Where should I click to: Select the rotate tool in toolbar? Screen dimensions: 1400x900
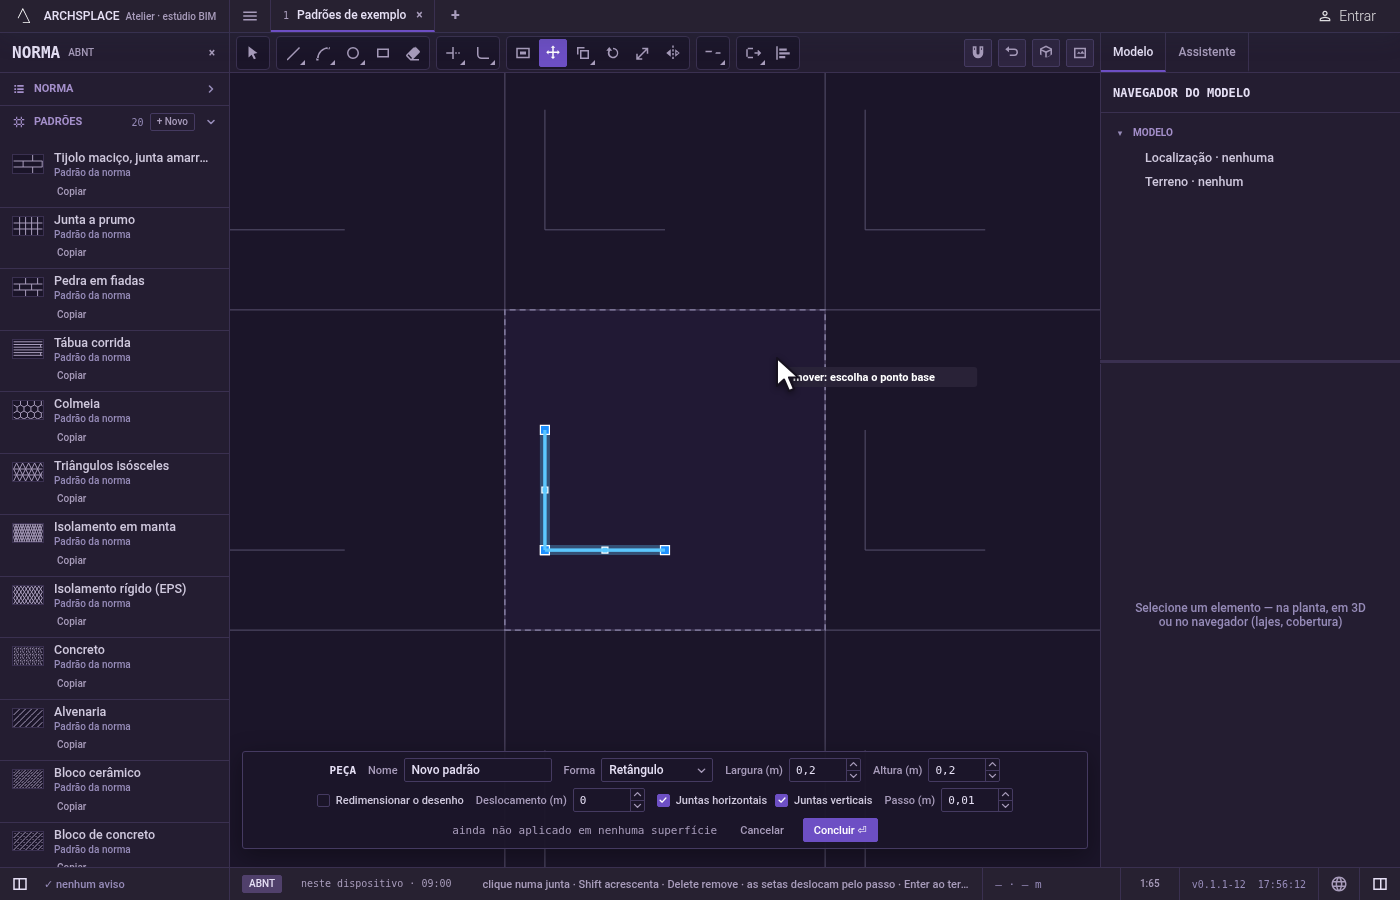coord(613,53)
